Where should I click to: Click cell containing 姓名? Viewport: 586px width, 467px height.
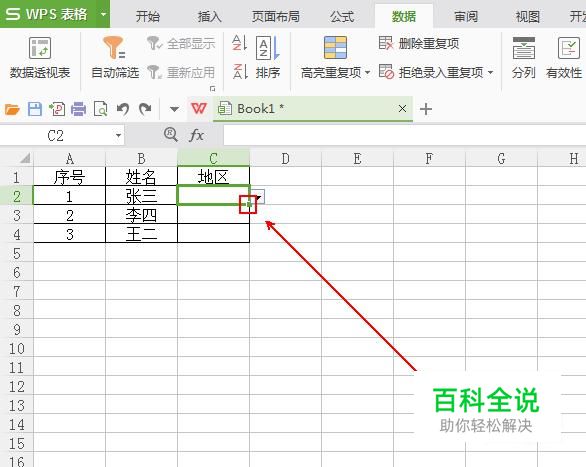click(141, 177)
